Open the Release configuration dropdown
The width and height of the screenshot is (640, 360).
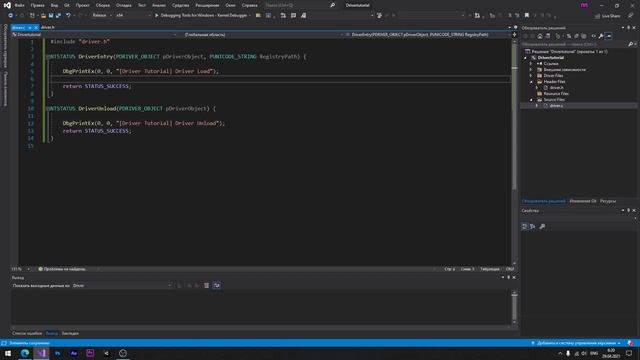[x=102, y=16]
